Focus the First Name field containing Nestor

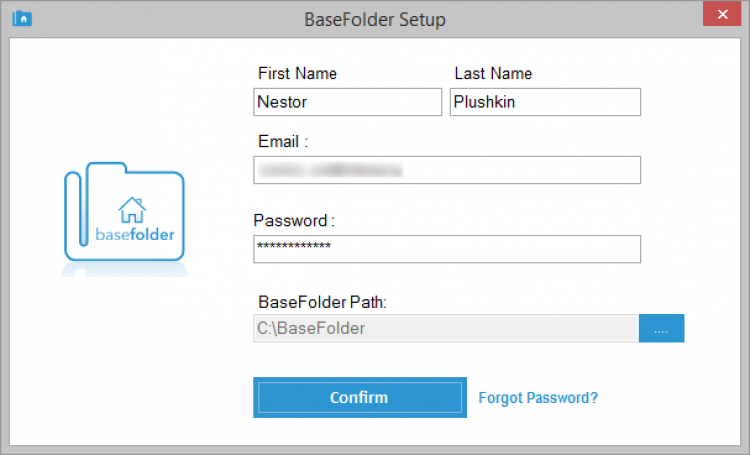pyautogui.click(x=347, y=102)
